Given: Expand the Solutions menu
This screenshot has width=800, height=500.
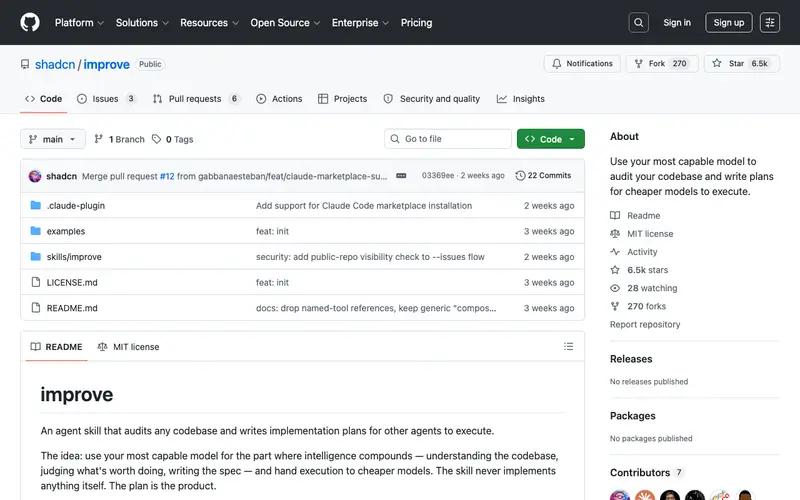Looking at the screenshot, I should [142, 22].
